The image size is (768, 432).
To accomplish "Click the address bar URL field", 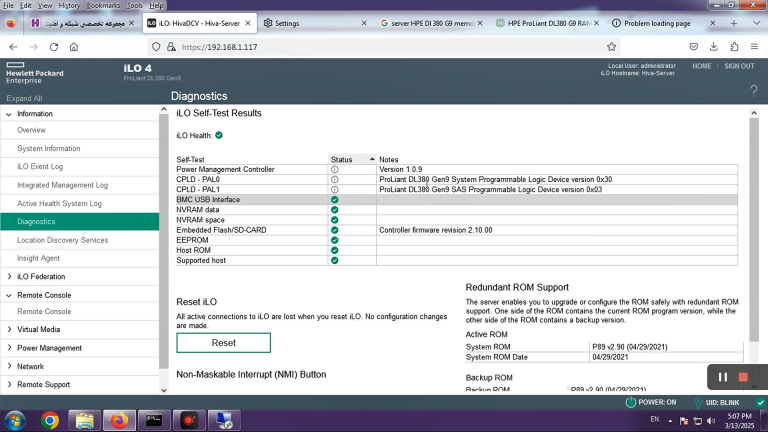I will tap(382, 47).
